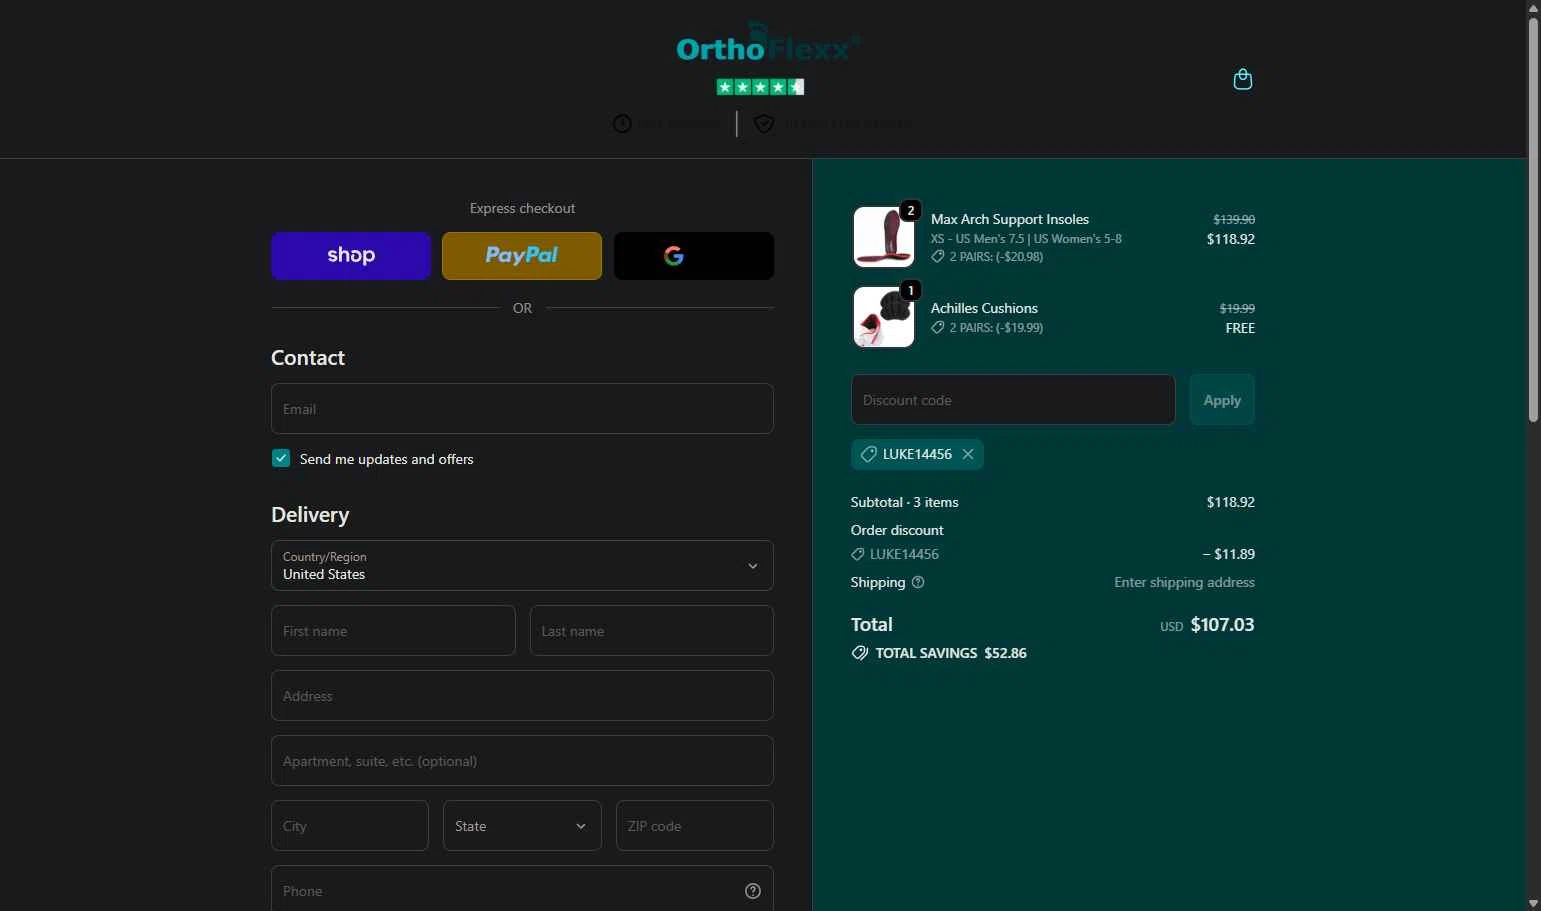Screen dimensions: 1541x911
Task: Click the Apartment, suite field
Action: (522, 761)
